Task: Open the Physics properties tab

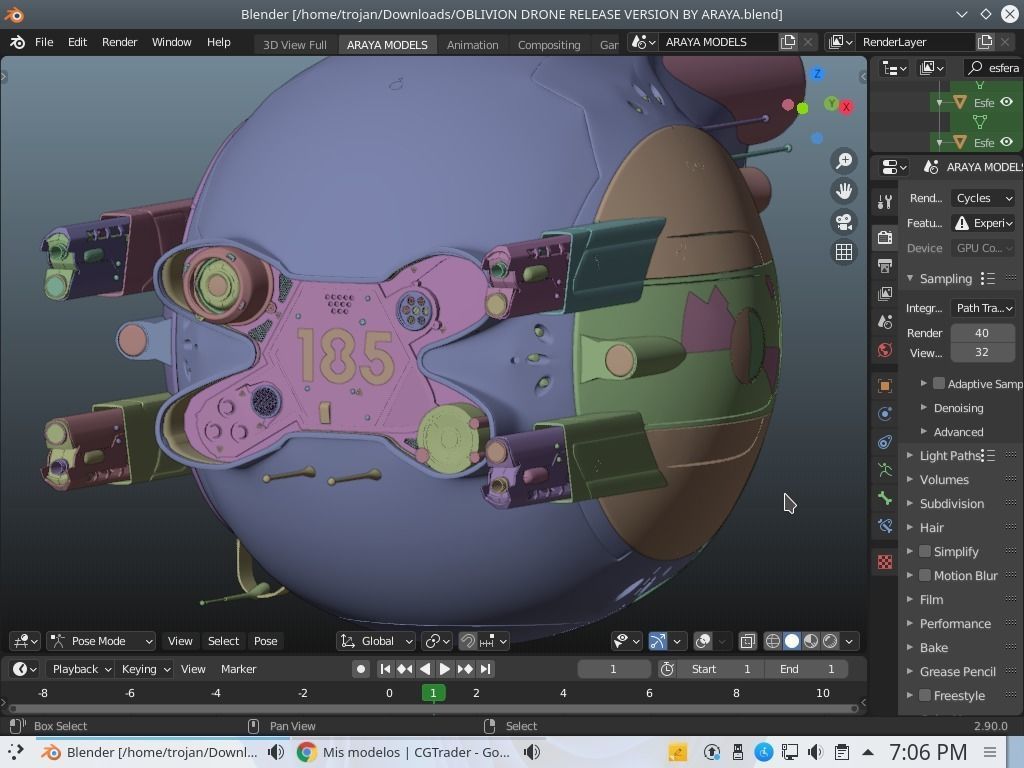Action: point(885,413)
